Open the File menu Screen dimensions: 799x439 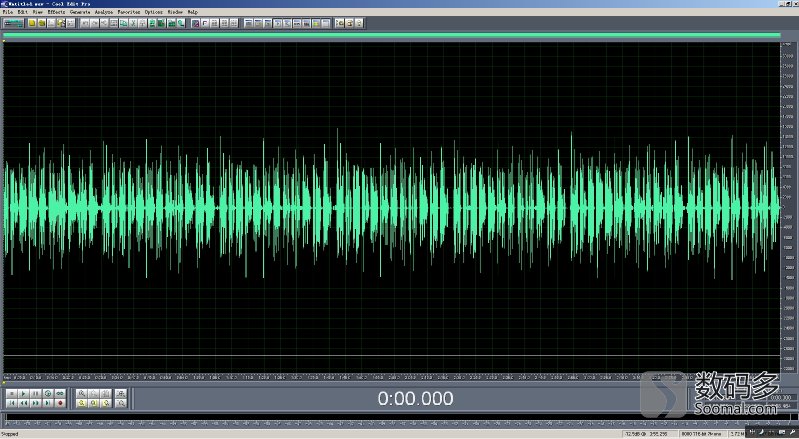(x=7, y=11)
